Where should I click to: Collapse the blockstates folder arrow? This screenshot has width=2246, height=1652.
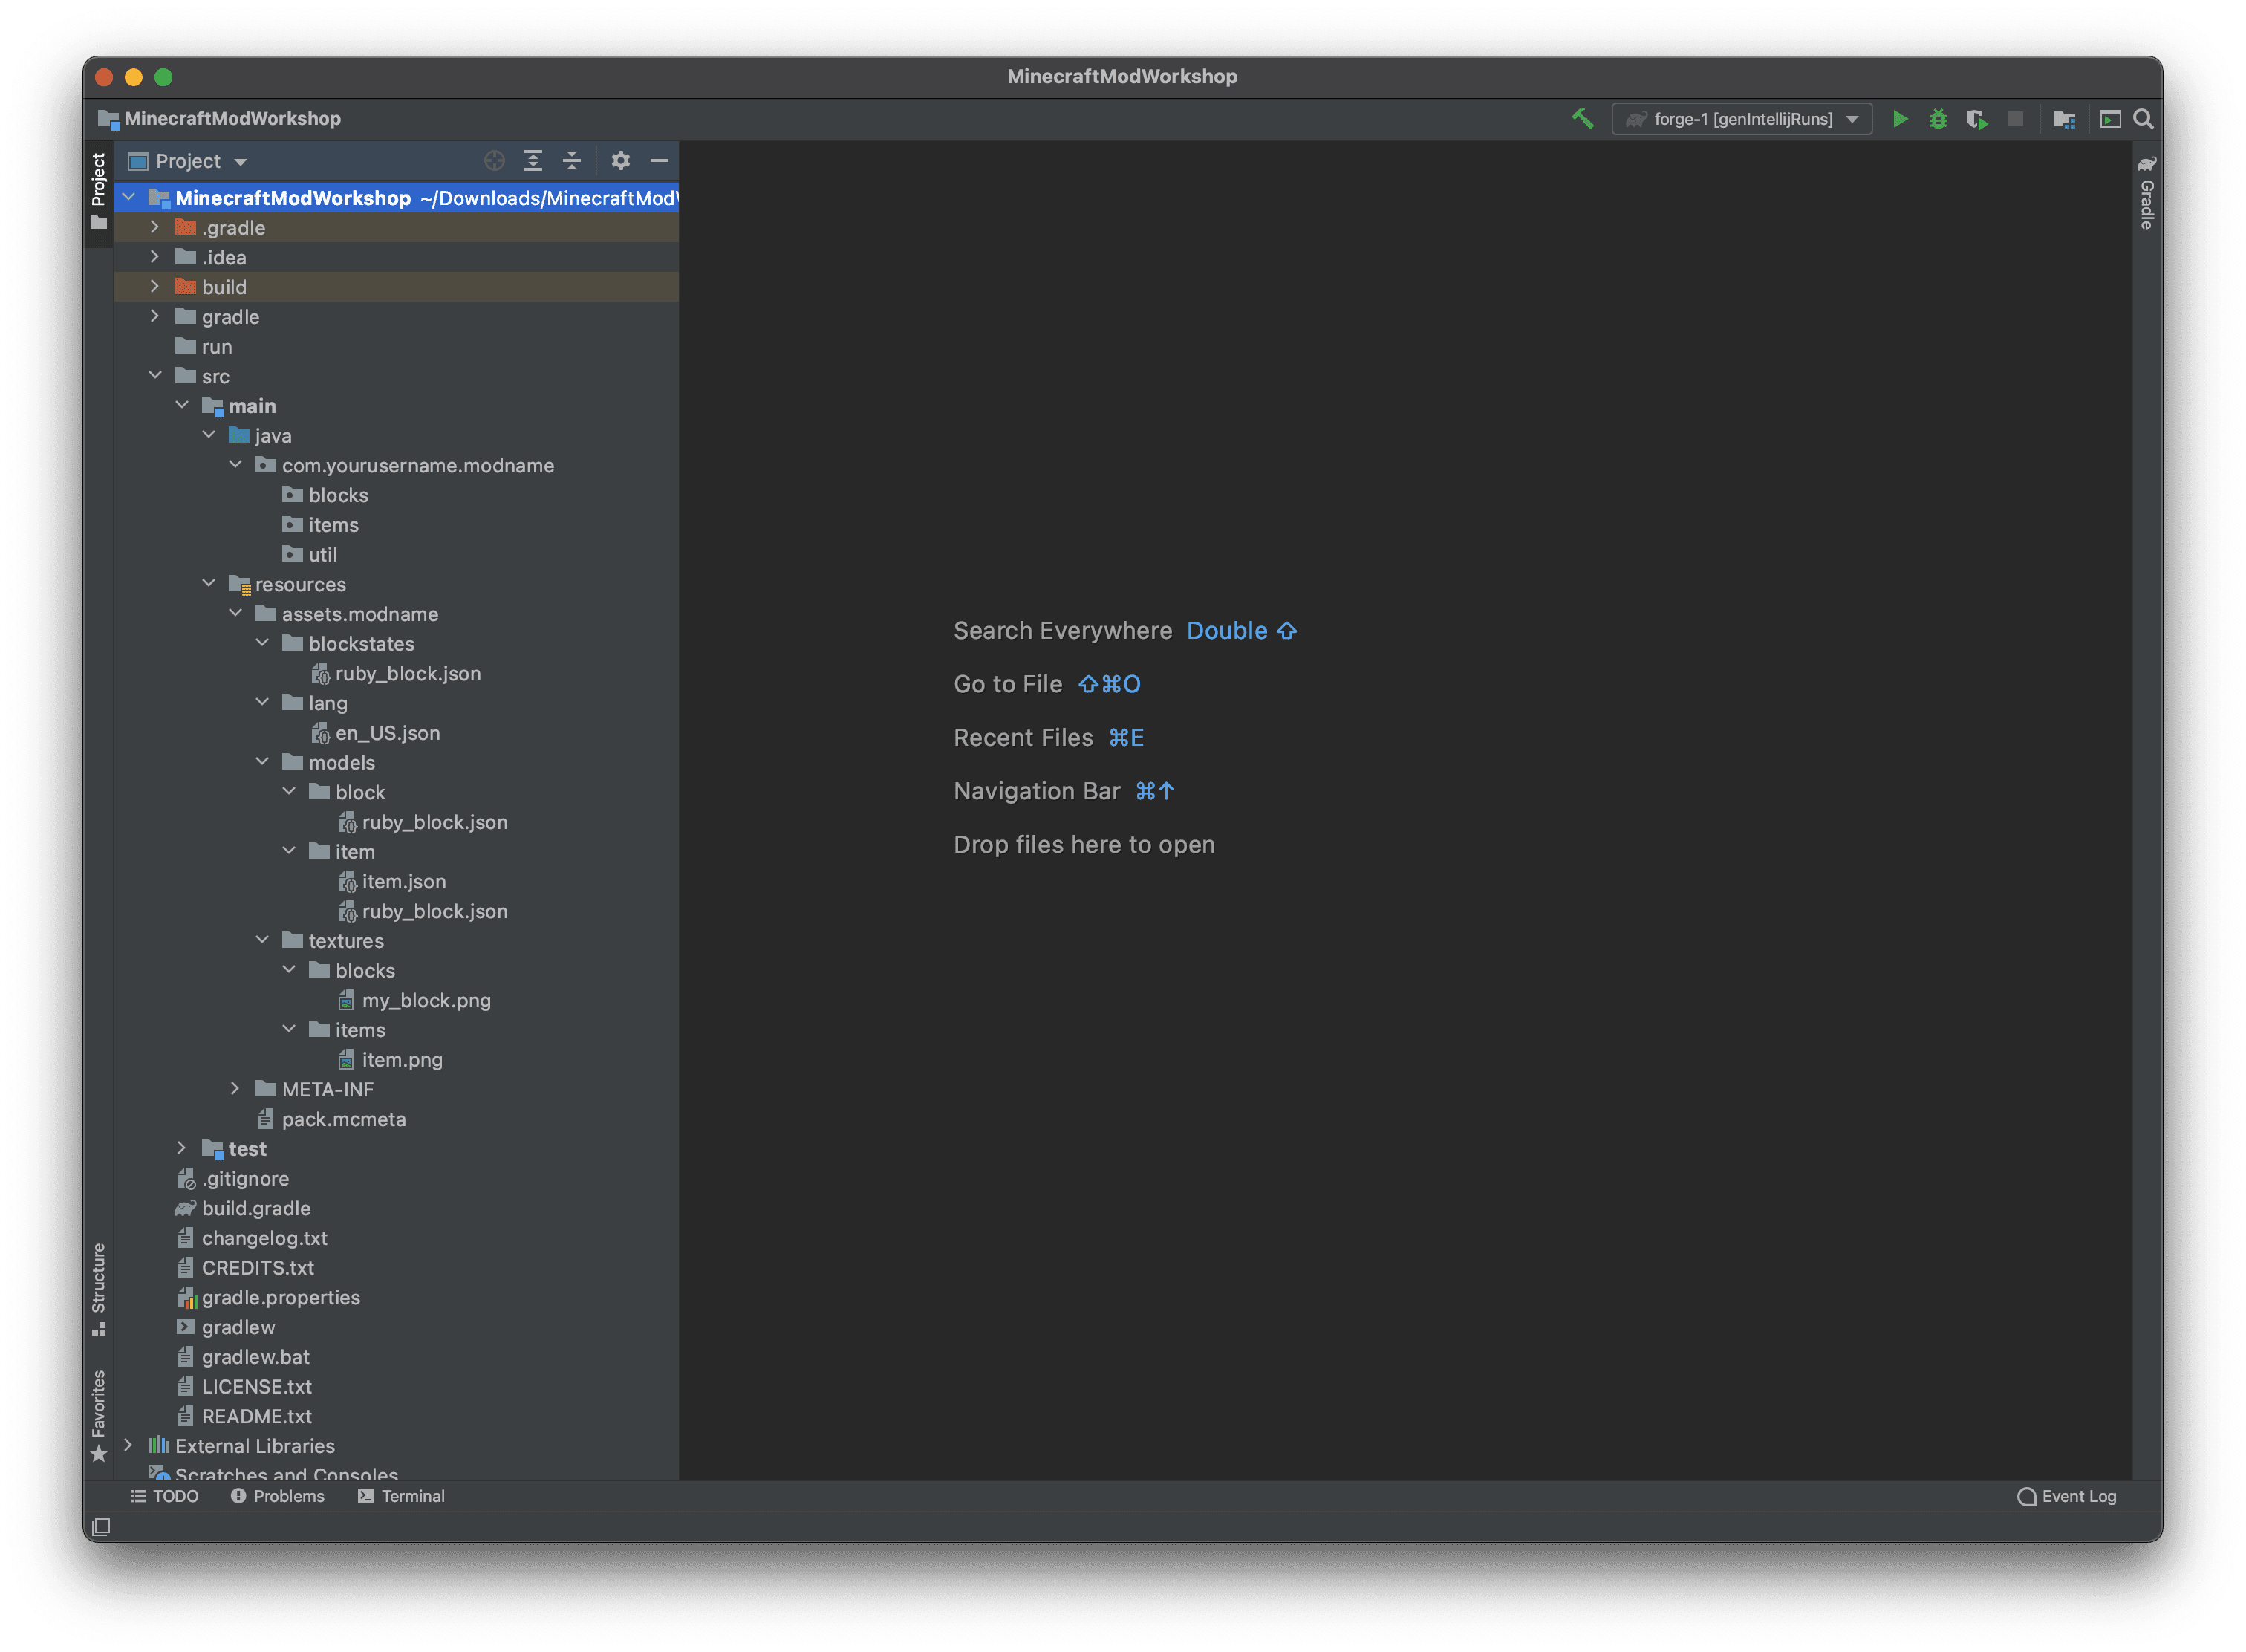coord(262,643)
